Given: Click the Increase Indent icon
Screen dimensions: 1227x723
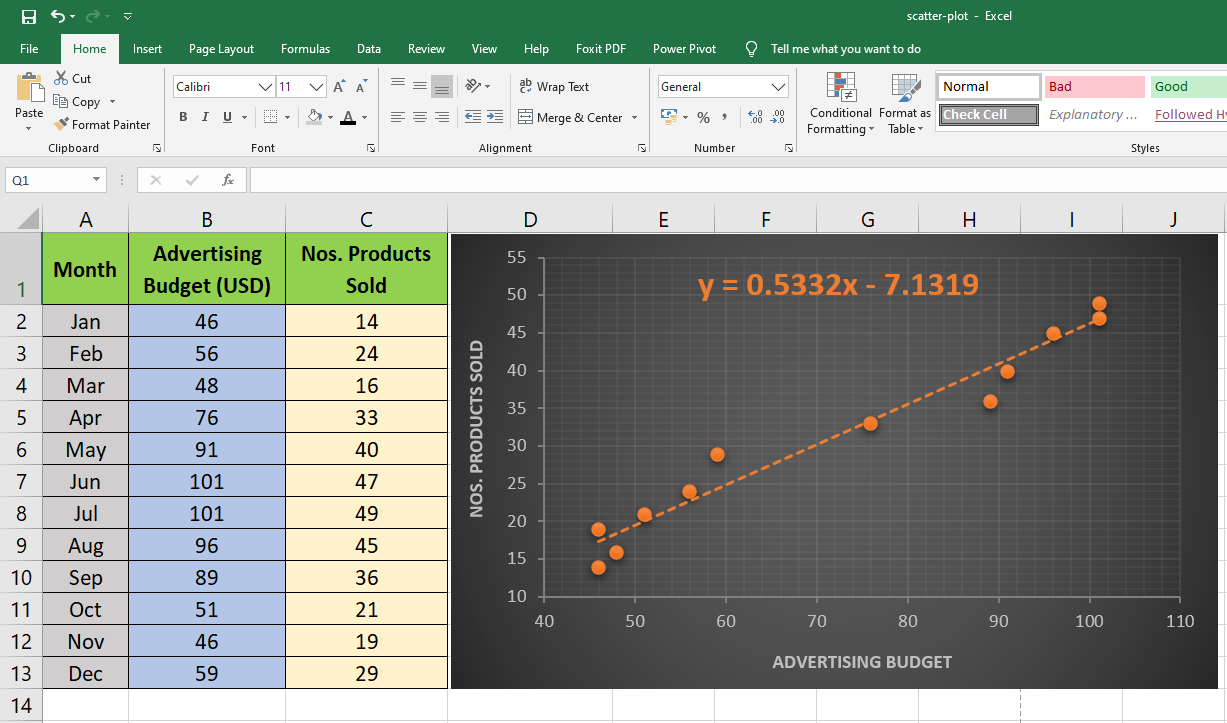Looking at the screenshot, I should tap(494, 118).
